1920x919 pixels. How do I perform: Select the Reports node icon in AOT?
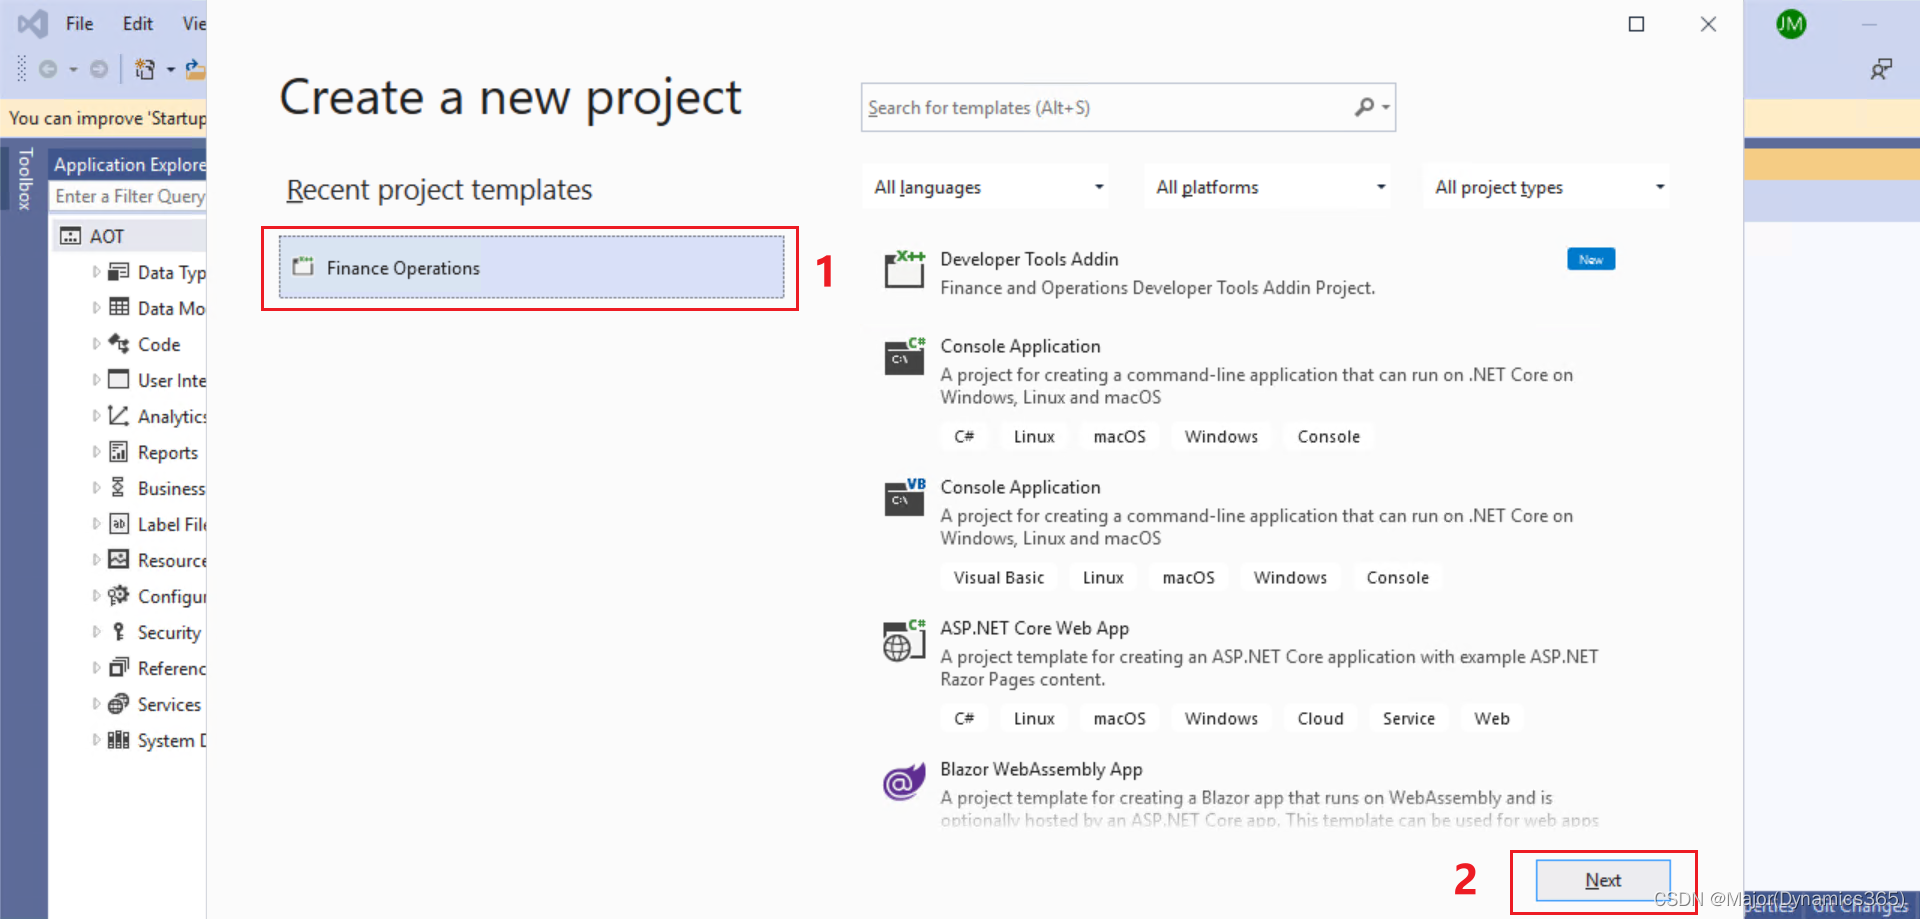click(119, 452)
